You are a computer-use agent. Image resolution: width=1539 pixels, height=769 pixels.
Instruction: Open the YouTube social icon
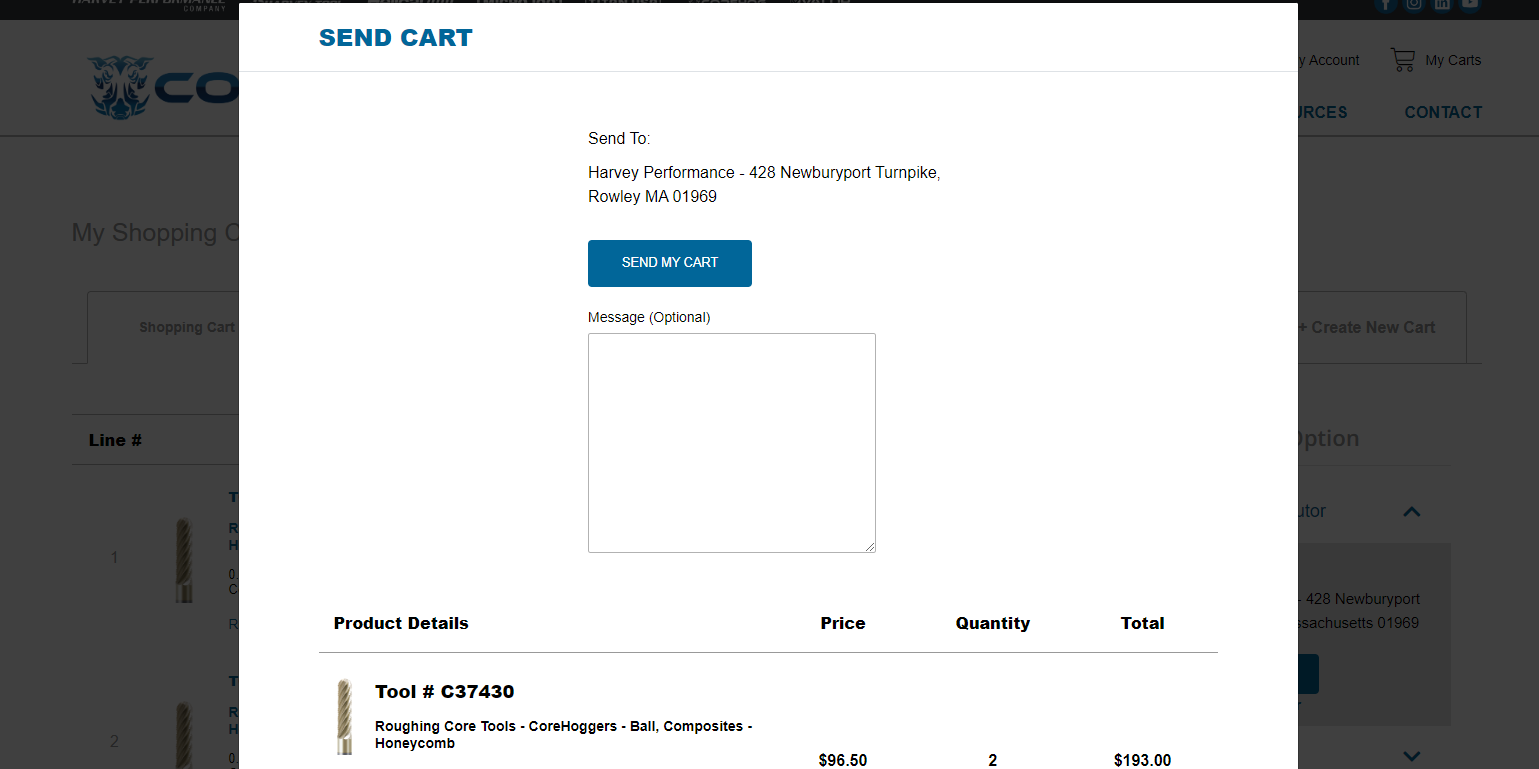(x=1470, y=4)
